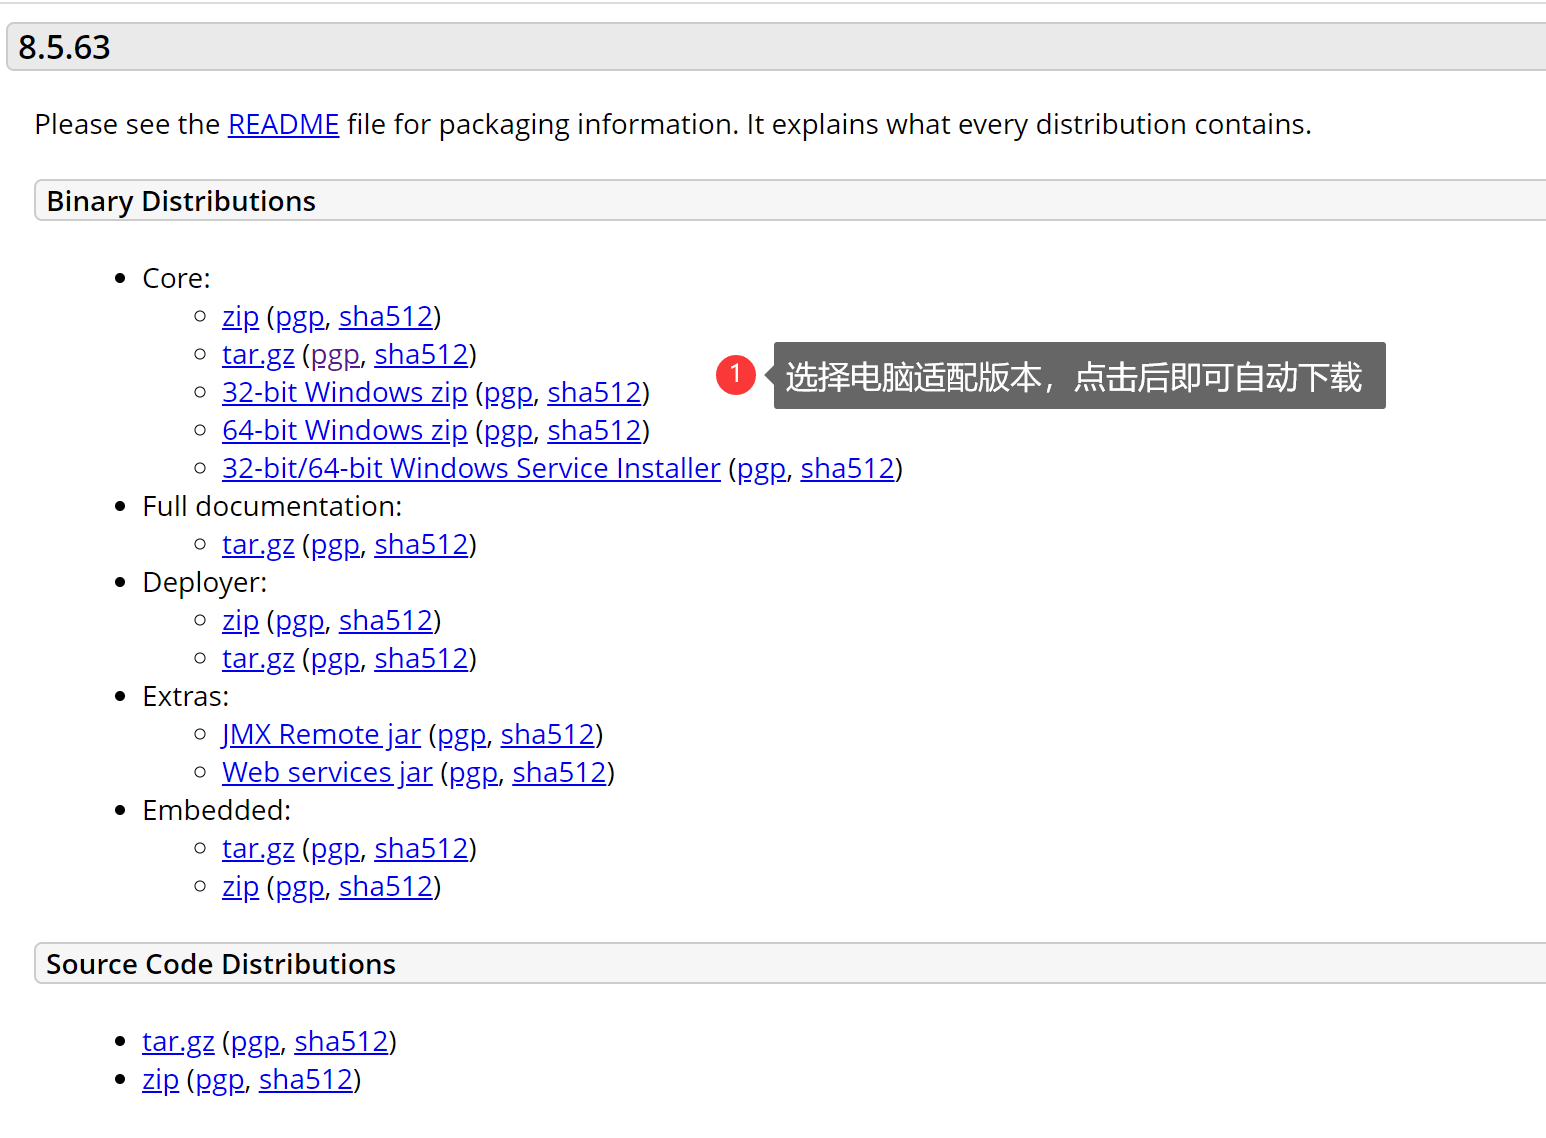Open the README file link
The image size is (1546, 1138).
(x=284, y=125)
